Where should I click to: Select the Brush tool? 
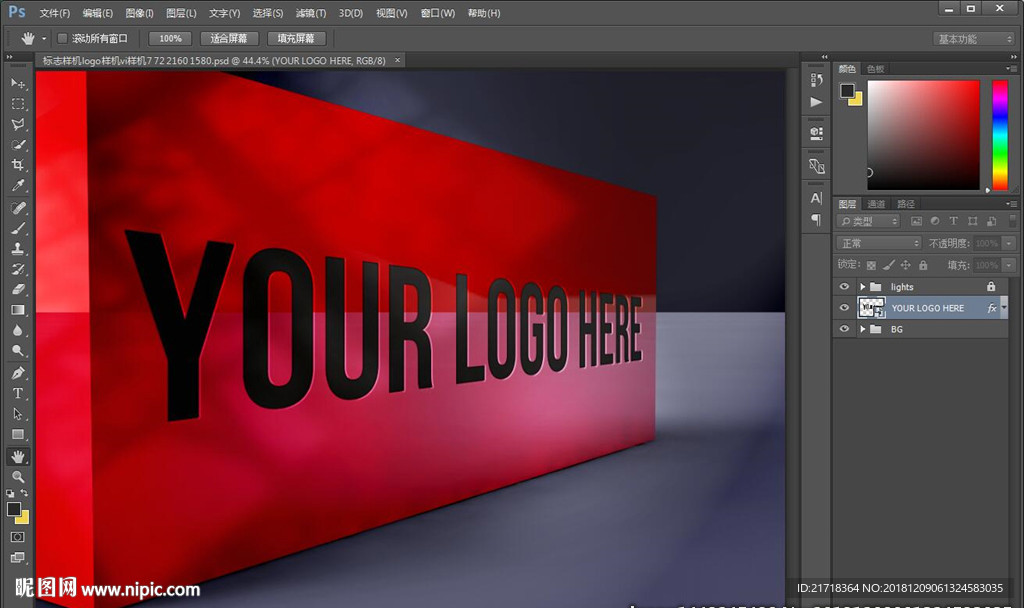click(18, 228)
